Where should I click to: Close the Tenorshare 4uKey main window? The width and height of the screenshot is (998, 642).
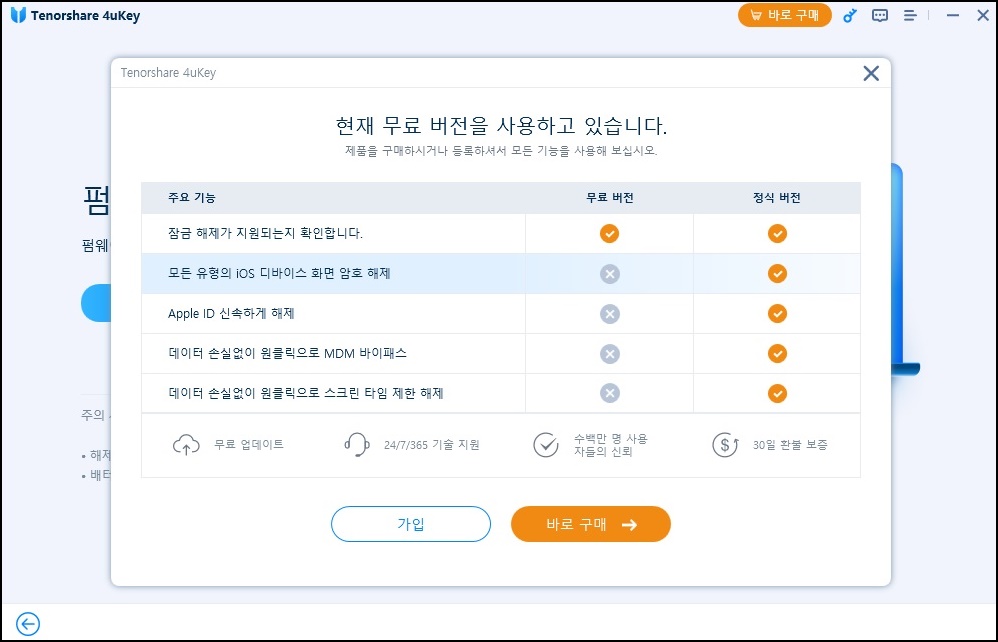[983, 16]
